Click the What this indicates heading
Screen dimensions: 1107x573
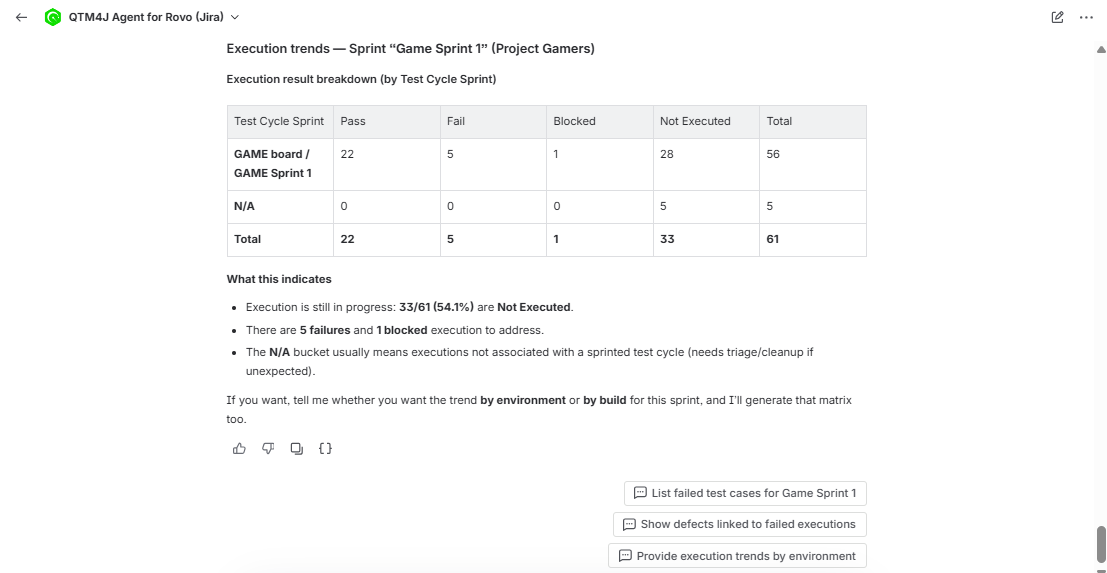tap(279, 279)
